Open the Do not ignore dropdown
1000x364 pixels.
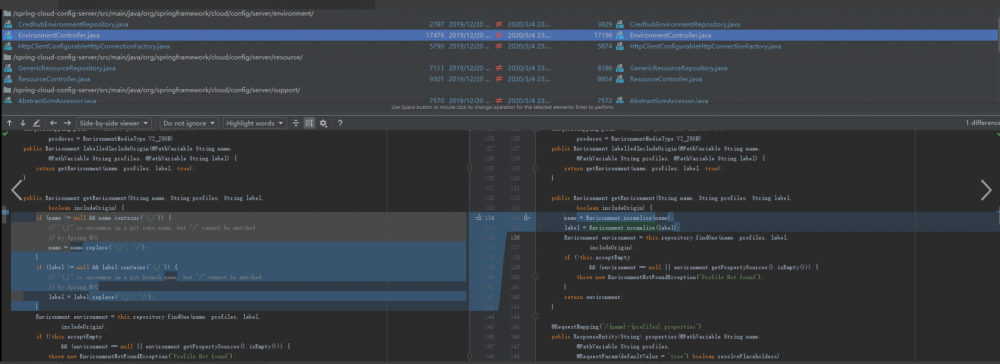[x=188, y=123]
